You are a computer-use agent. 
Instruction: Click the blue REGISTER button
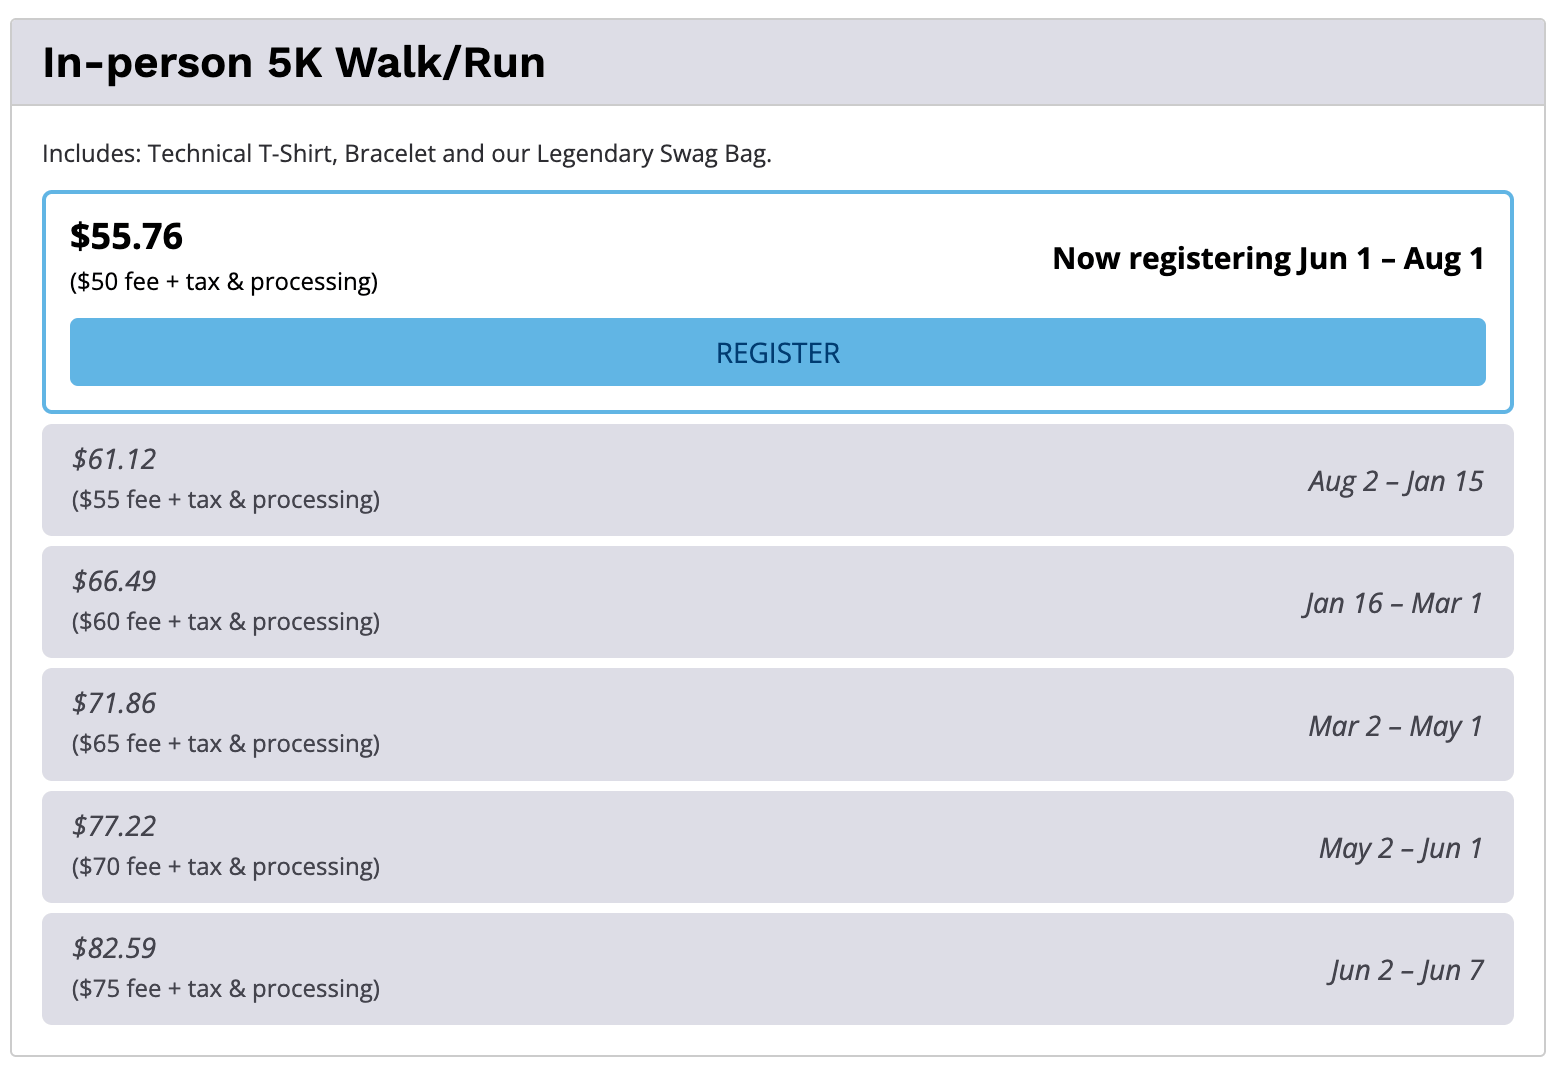point(777,352)
